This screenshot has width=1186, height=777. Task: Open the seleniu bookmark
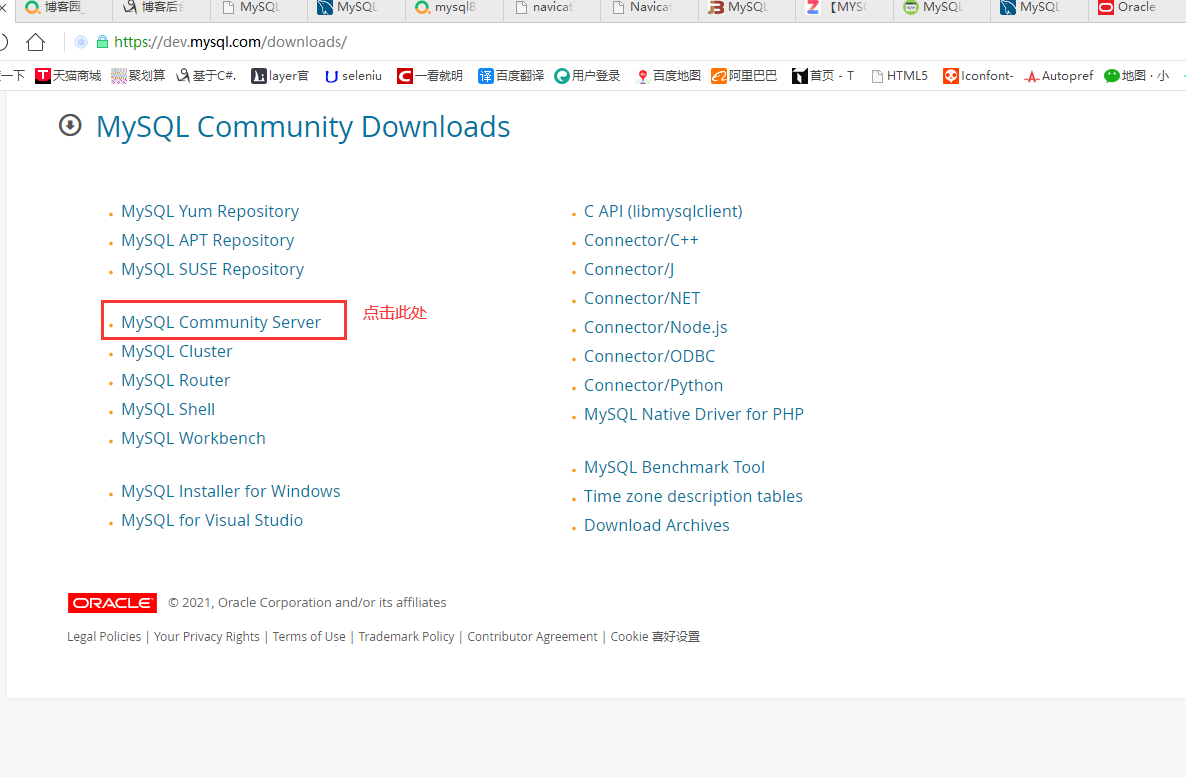tap(353, 76)
